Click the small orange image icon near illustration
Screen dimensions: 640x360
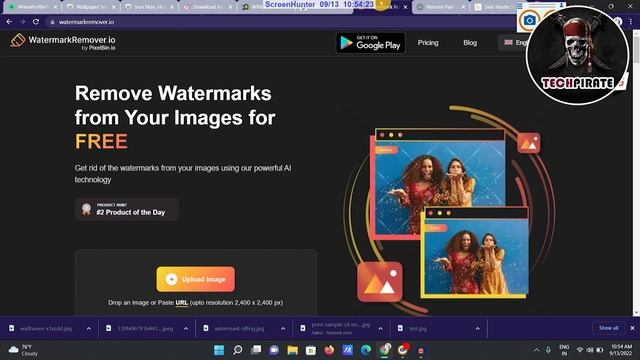(x=529, y=143)
